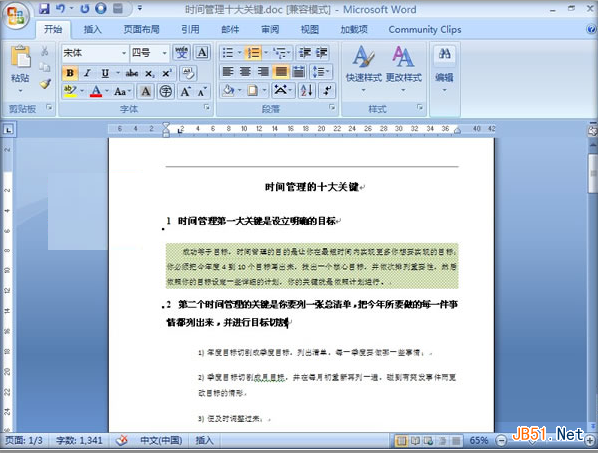Image resolution: width=598 pixels, height=453 pixels.
Task: Click the Office button orb
Action: (x=16, y=16)
